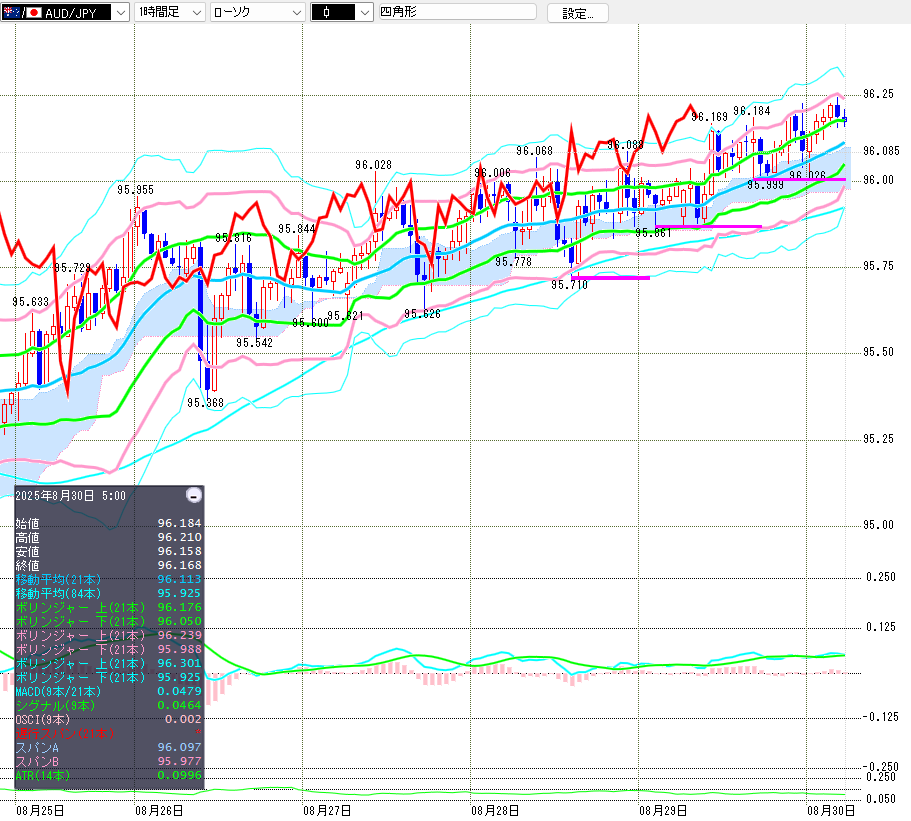Select magenta horizontal line near 95.861
The height and width of the screenshot is (821, 911).
pyautogui.click(x=708, y=226)
